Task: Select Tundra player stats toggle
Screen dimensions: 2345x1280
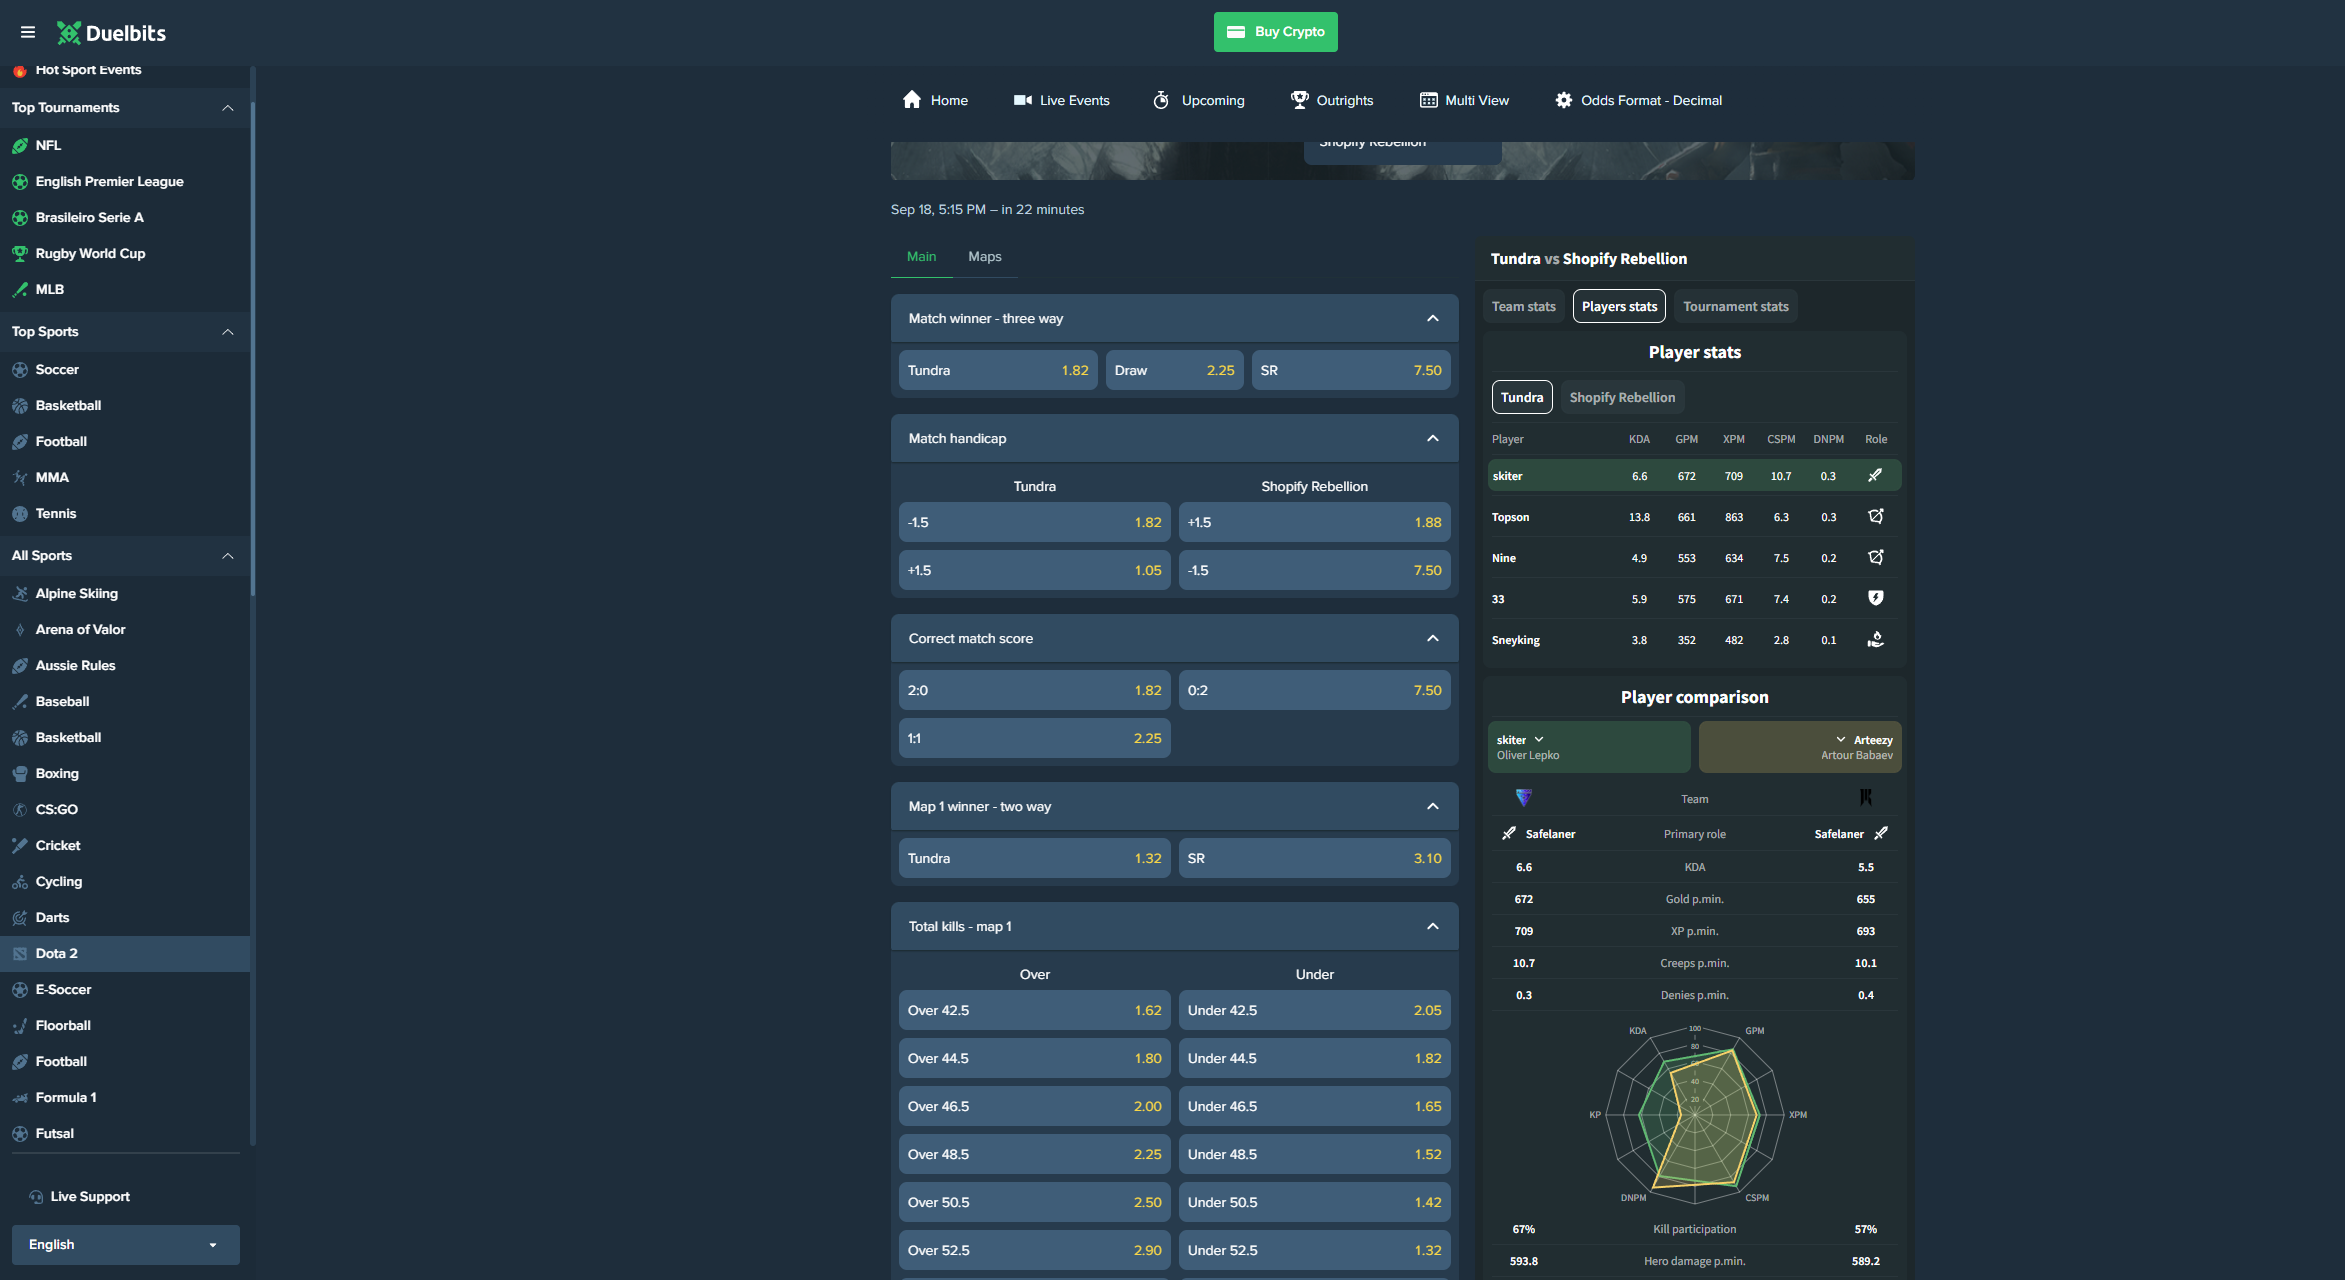Action: 1522,398
